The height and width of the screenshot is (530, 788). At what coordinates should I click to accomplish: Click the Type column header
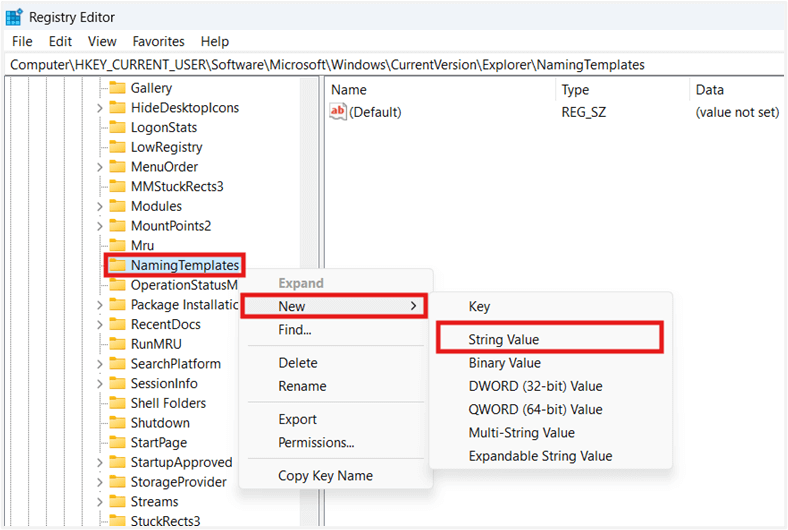(x=623, y=89)
